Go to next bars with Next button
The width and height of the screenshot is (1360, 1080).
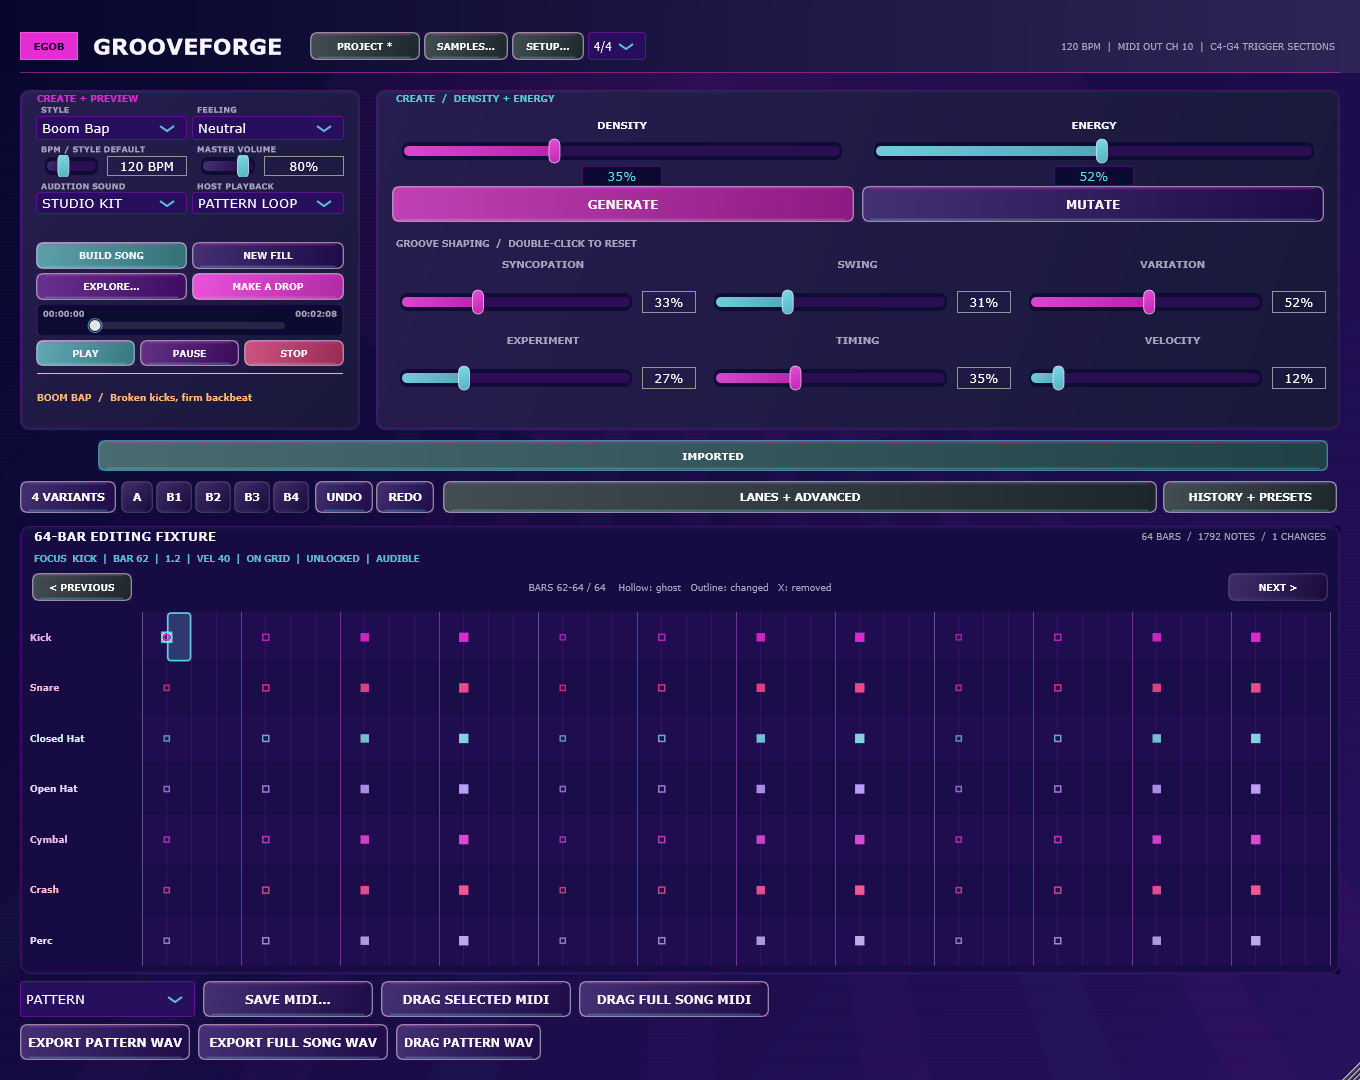1278,587
